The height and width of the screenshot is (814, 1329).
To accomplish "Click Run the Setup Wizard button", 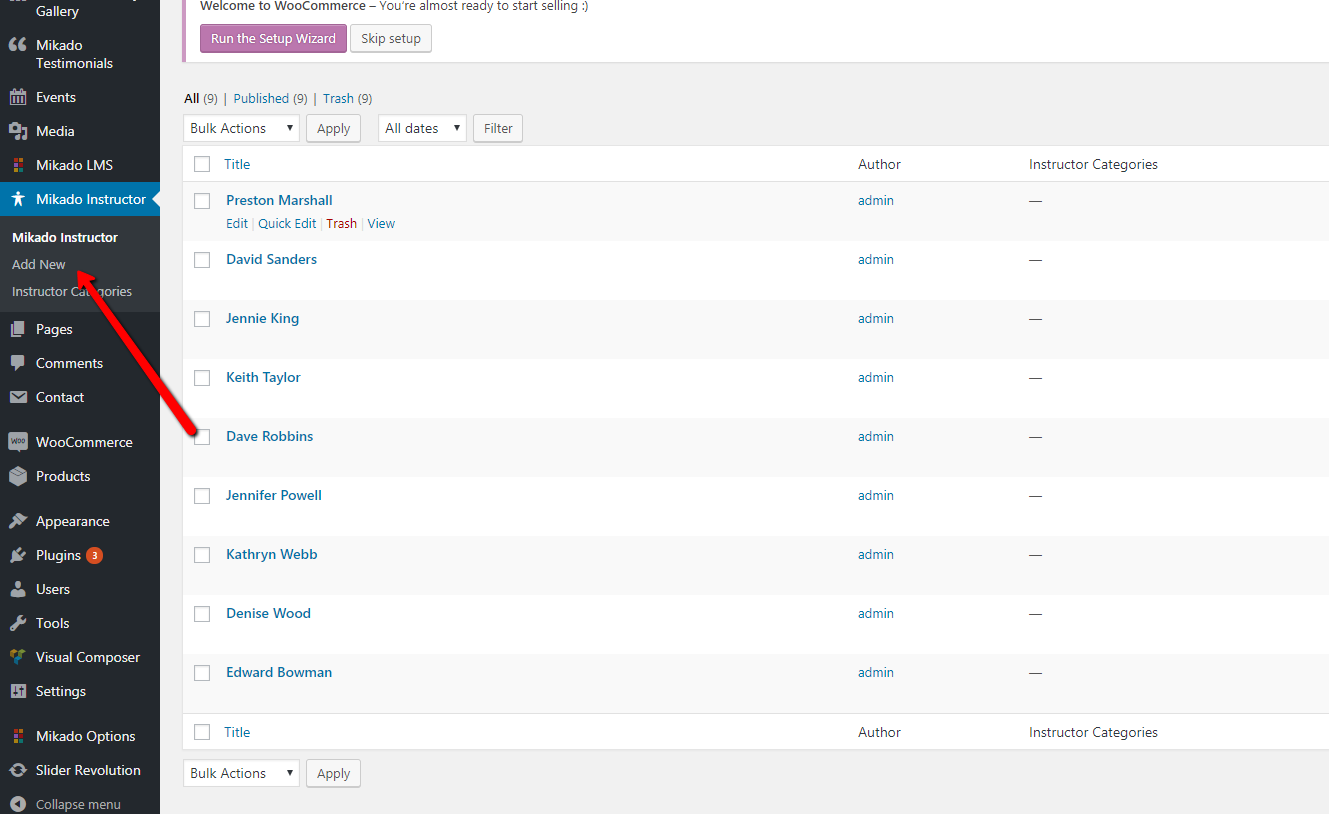I will tap(273, 38).
